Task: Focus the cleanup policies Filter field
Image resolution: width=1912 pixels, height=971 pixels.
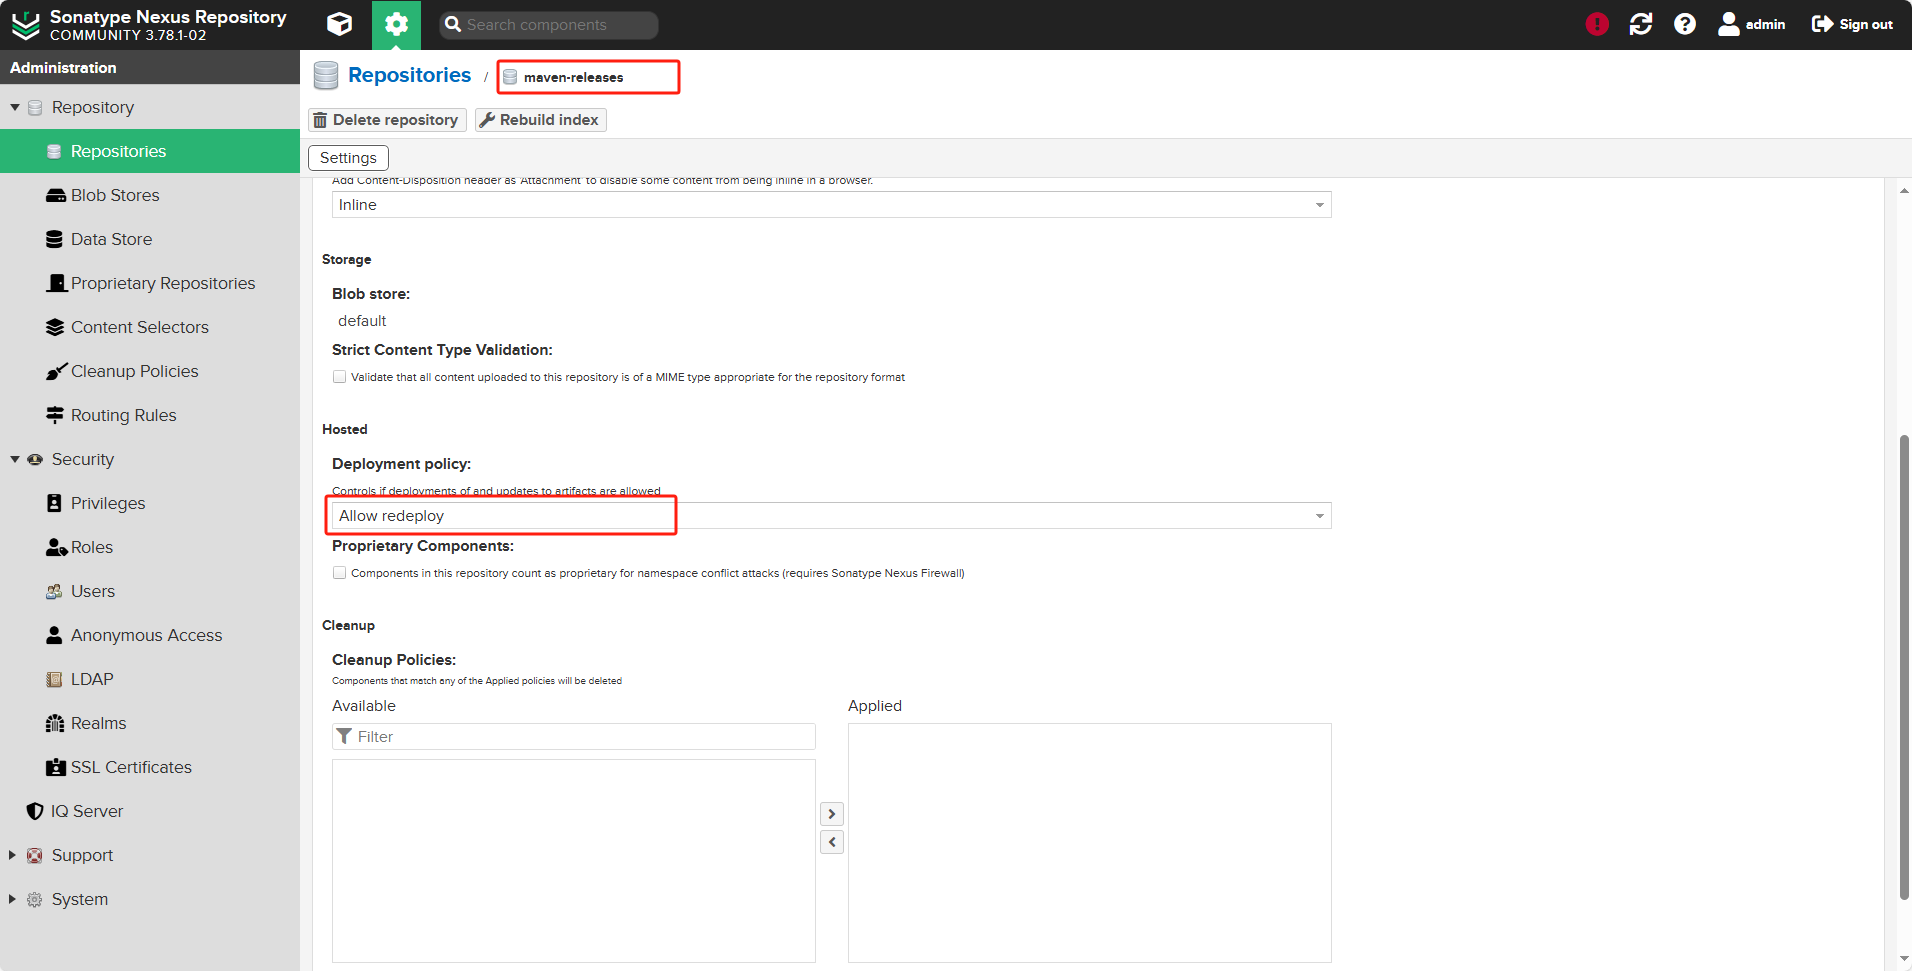Action: coord(574,737)
